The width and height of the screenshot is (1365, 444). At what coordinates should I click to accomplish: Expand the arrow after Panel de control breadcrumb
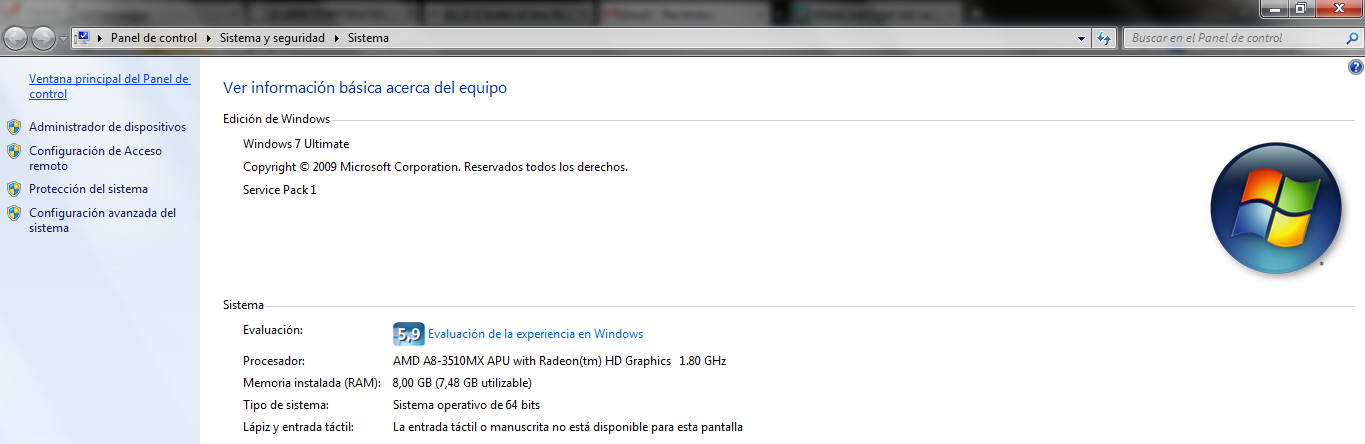click(210, 38)
